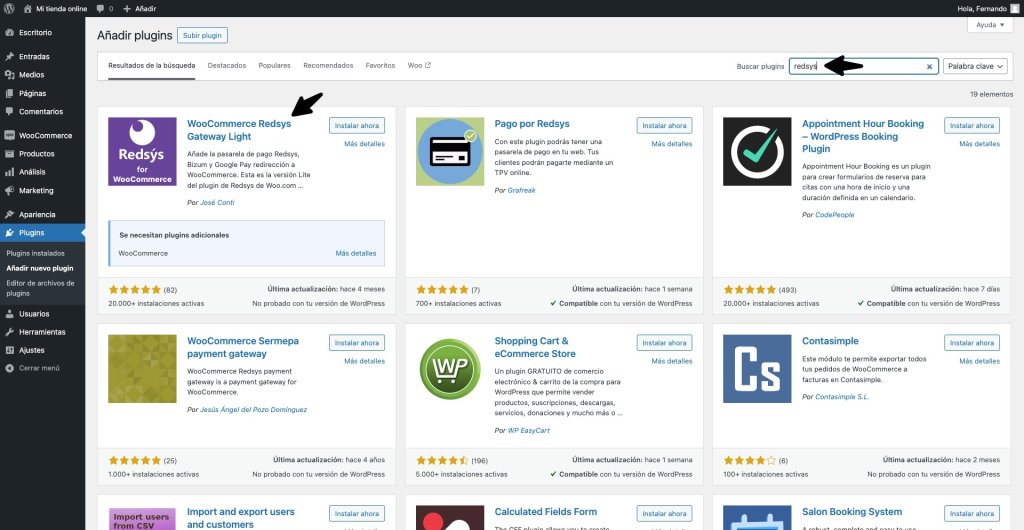View Más detalles for required WooCommerce plugin
The image size is (1024, 530).
(356, 253)
